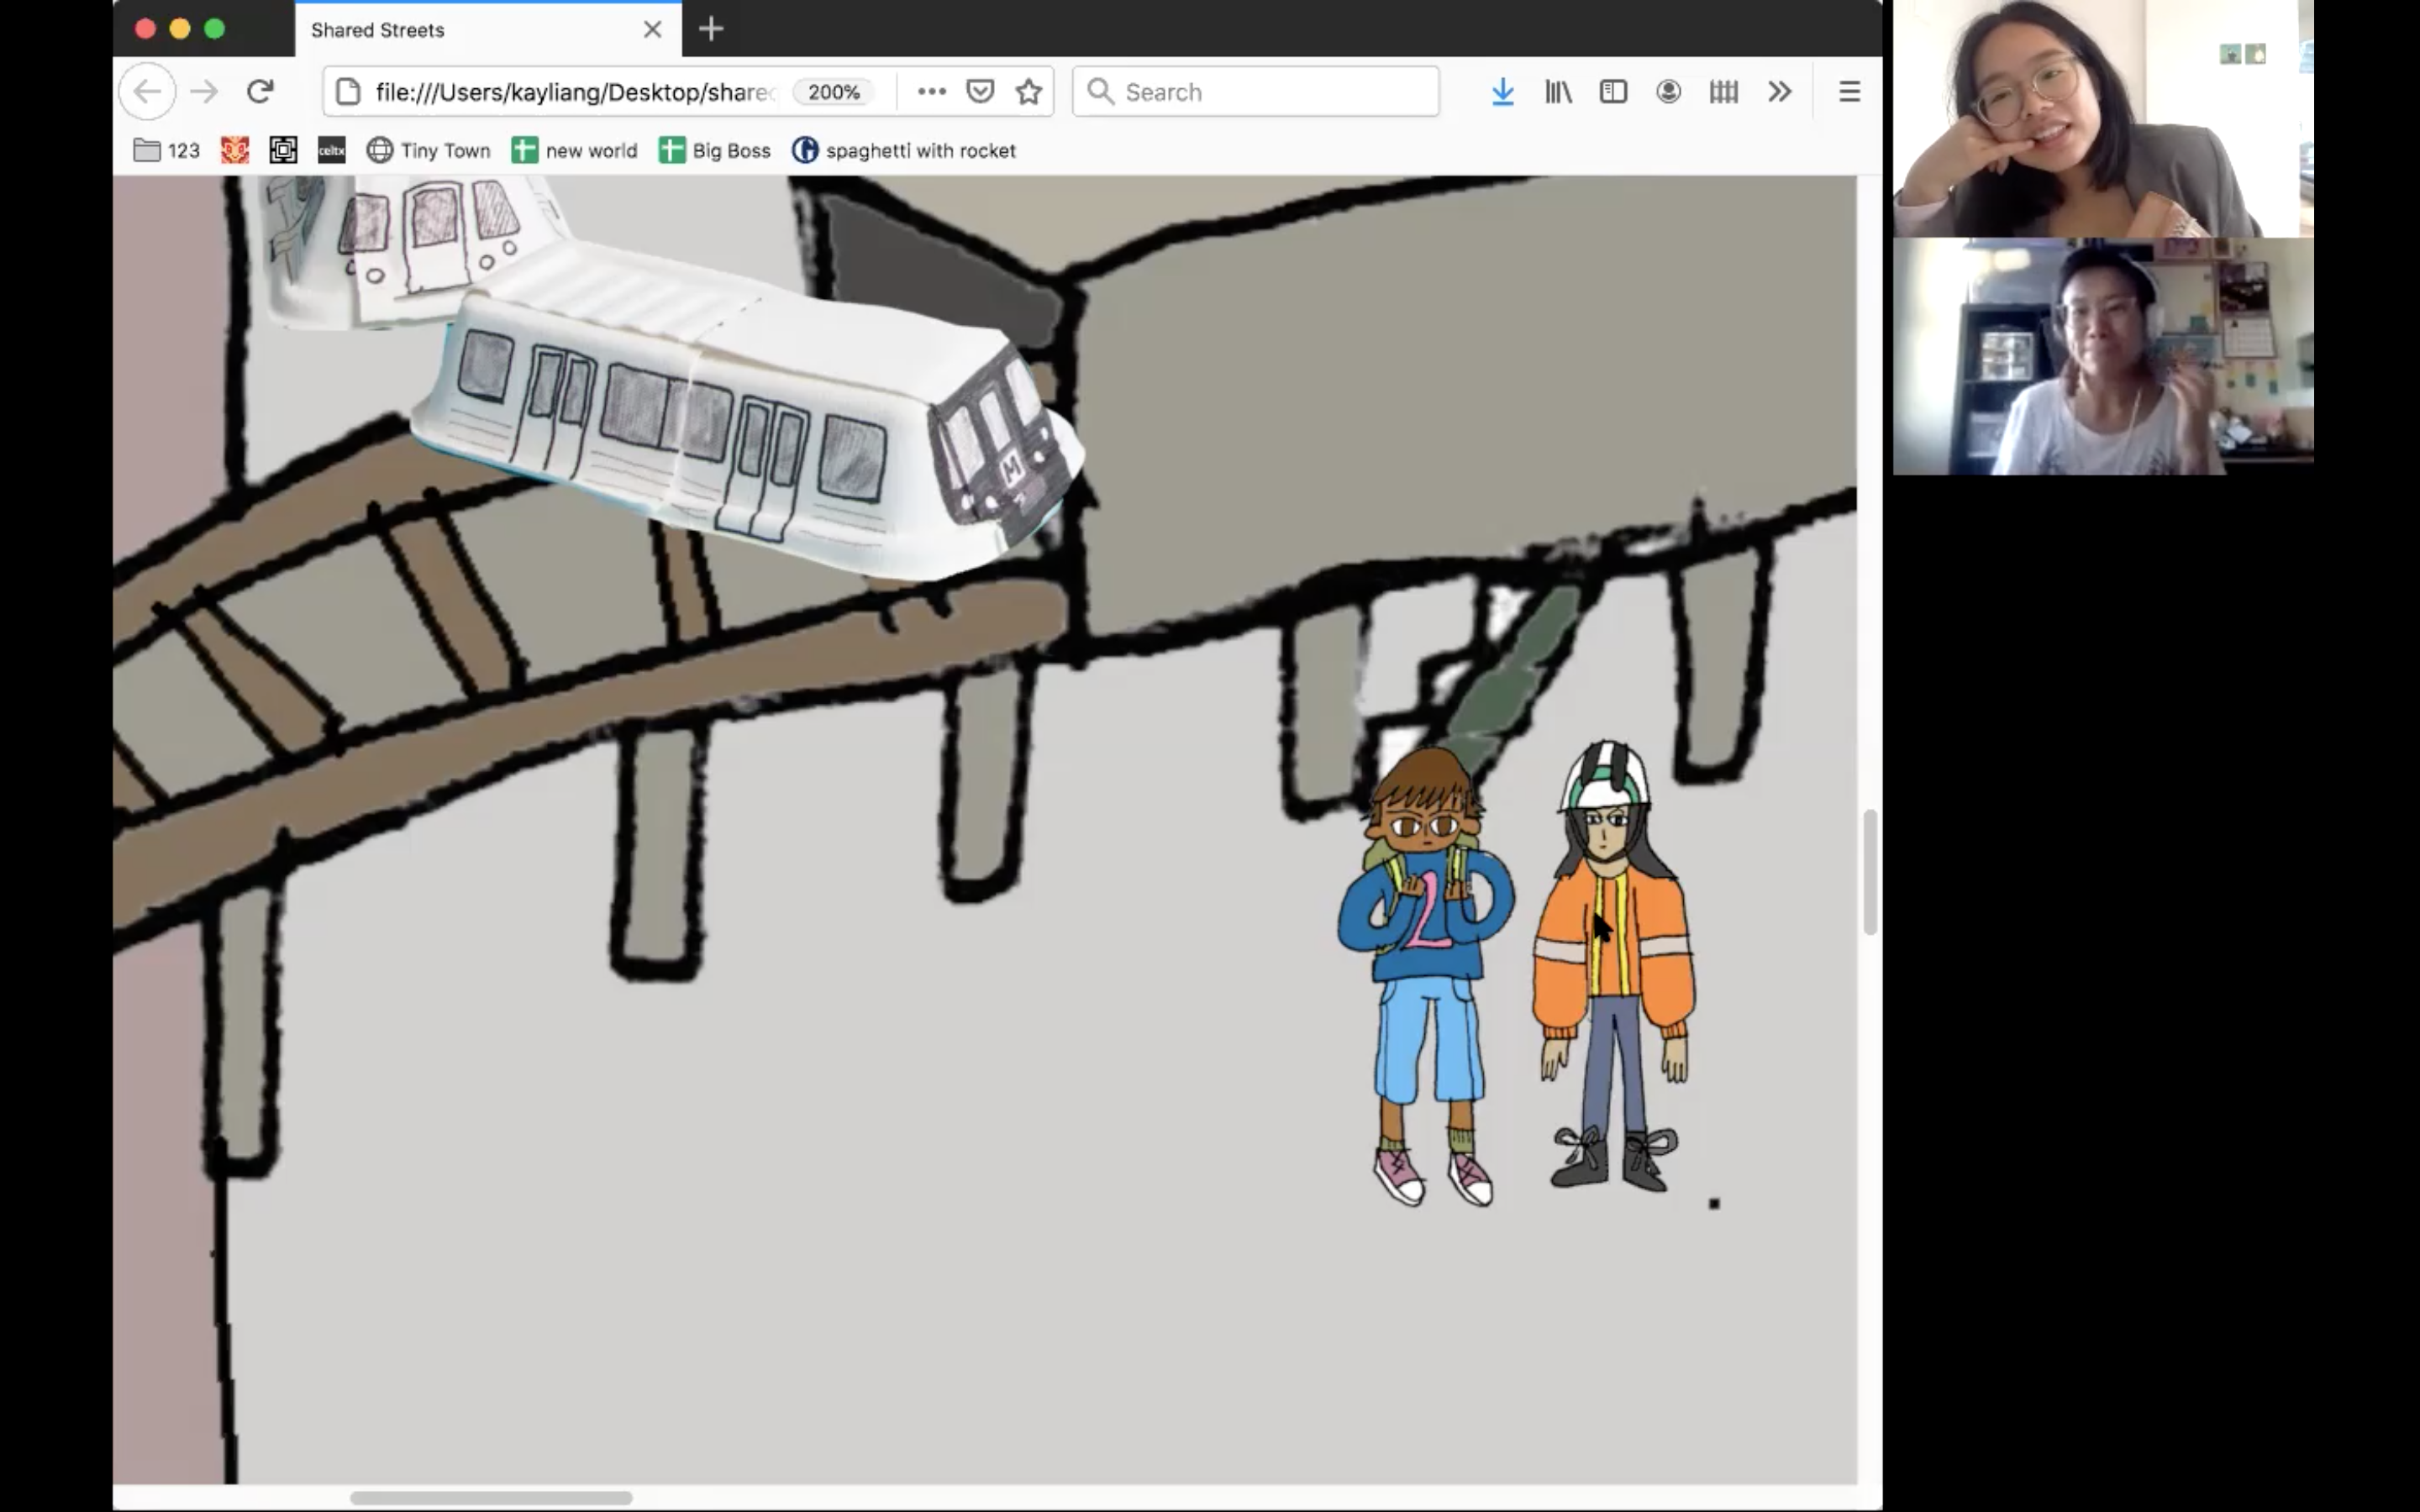Reset the 200% zoom level badge
The image size is (2420, 1512).
click(x=833, y=92)
